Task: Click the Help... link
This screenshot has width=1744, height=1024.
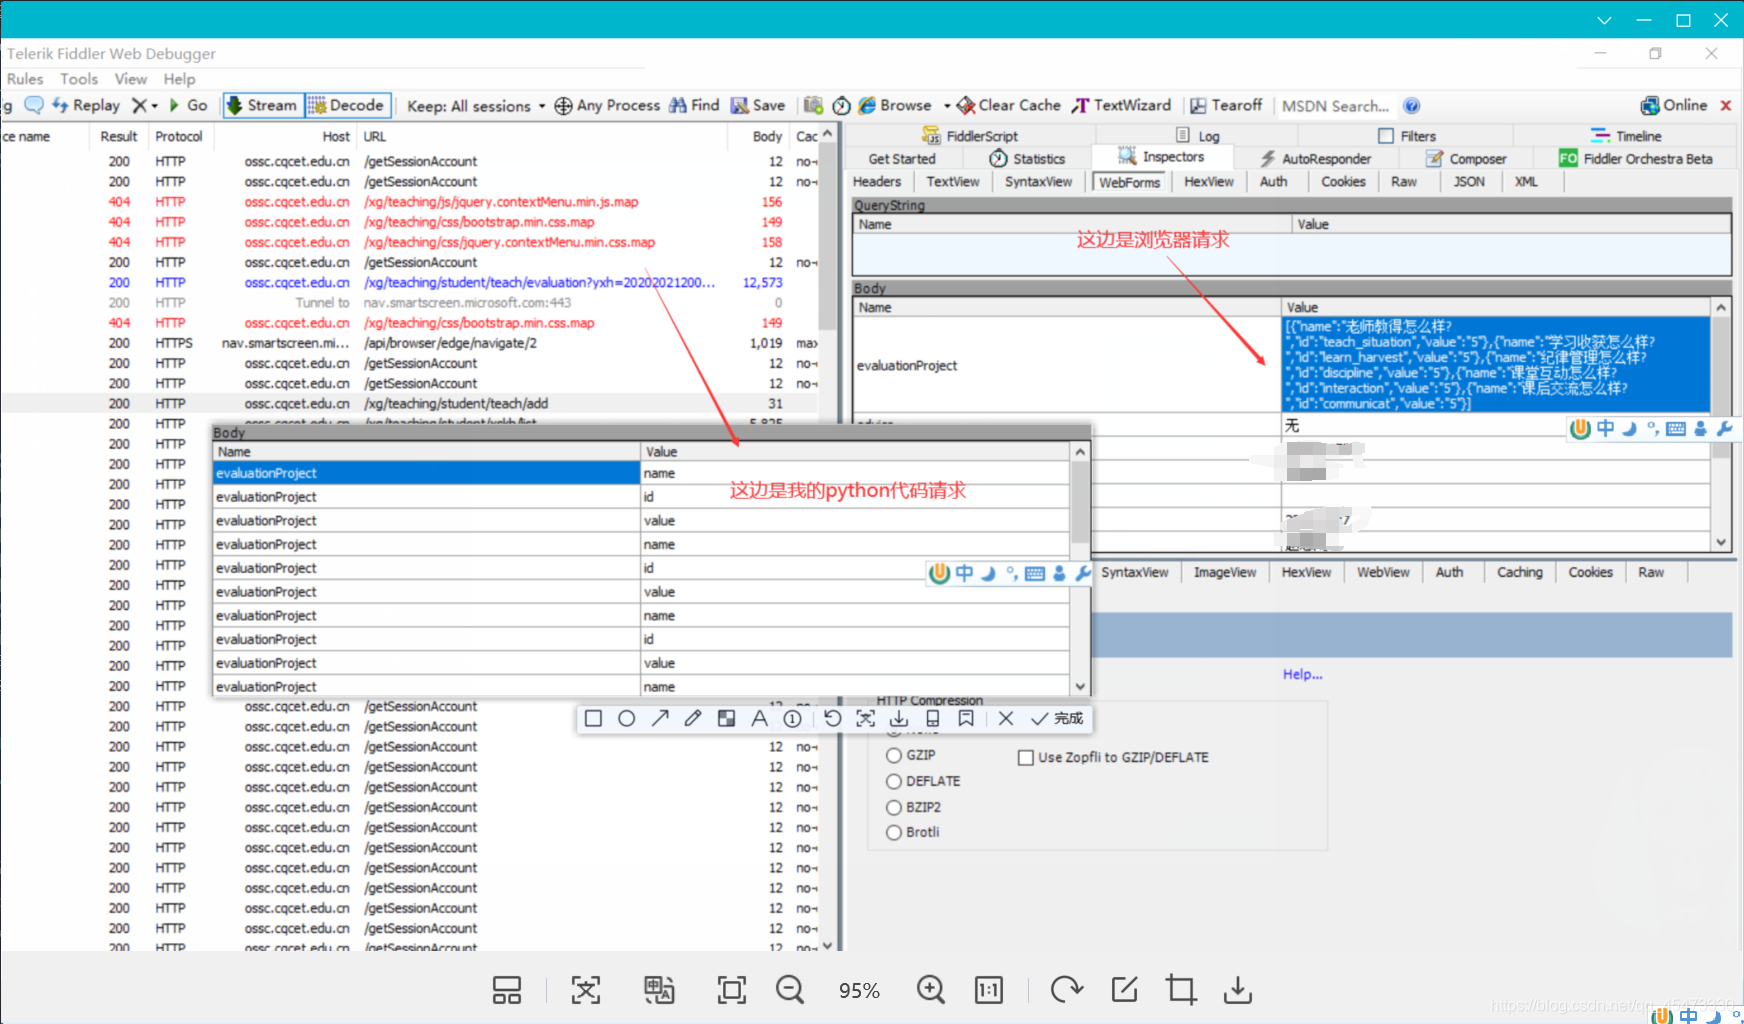Action: click(1302, 675)
